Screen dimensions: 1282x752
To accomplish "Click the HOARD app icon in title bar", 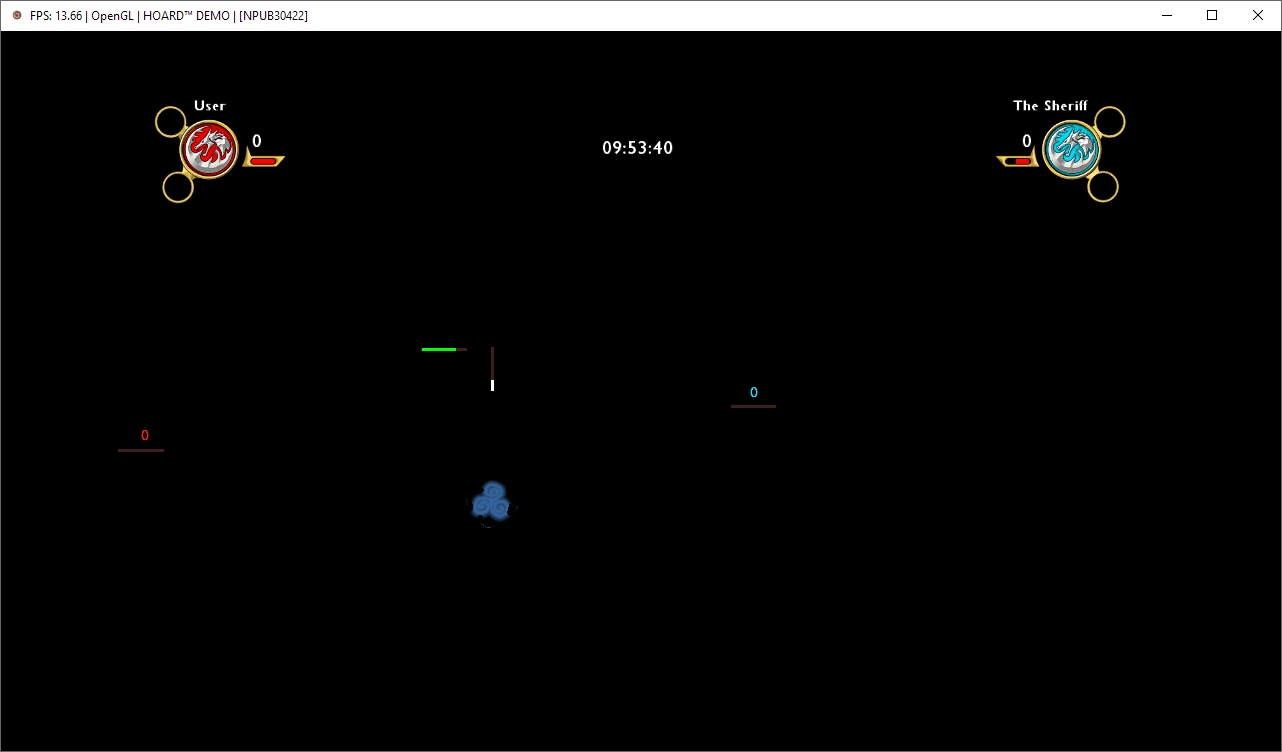I will click(x=16, y=15).
